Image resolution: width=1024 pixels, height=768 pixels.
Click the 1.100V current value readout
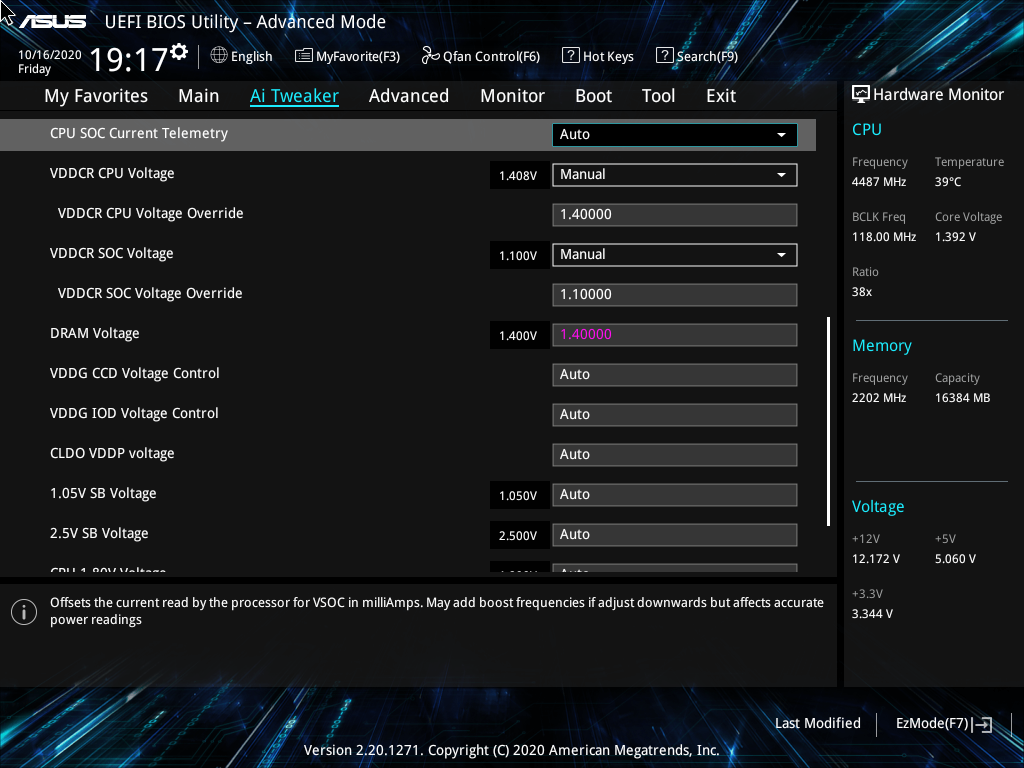pos(519,256)
